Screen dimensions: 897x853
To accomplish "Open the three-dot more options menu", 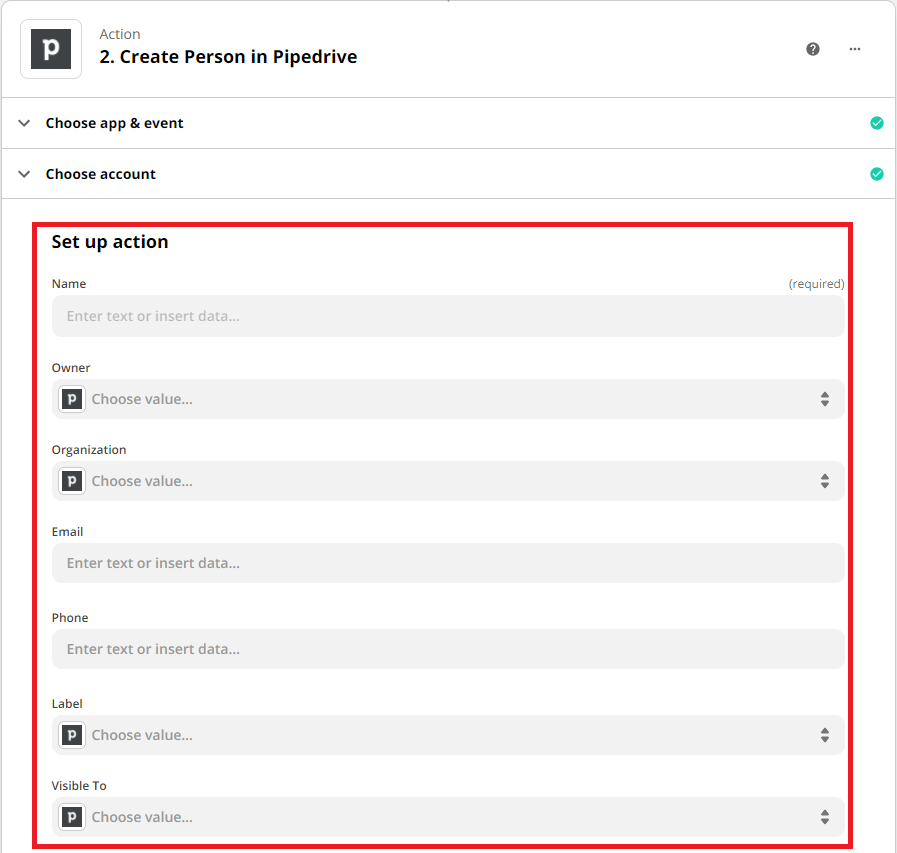I will coord(855,49).
